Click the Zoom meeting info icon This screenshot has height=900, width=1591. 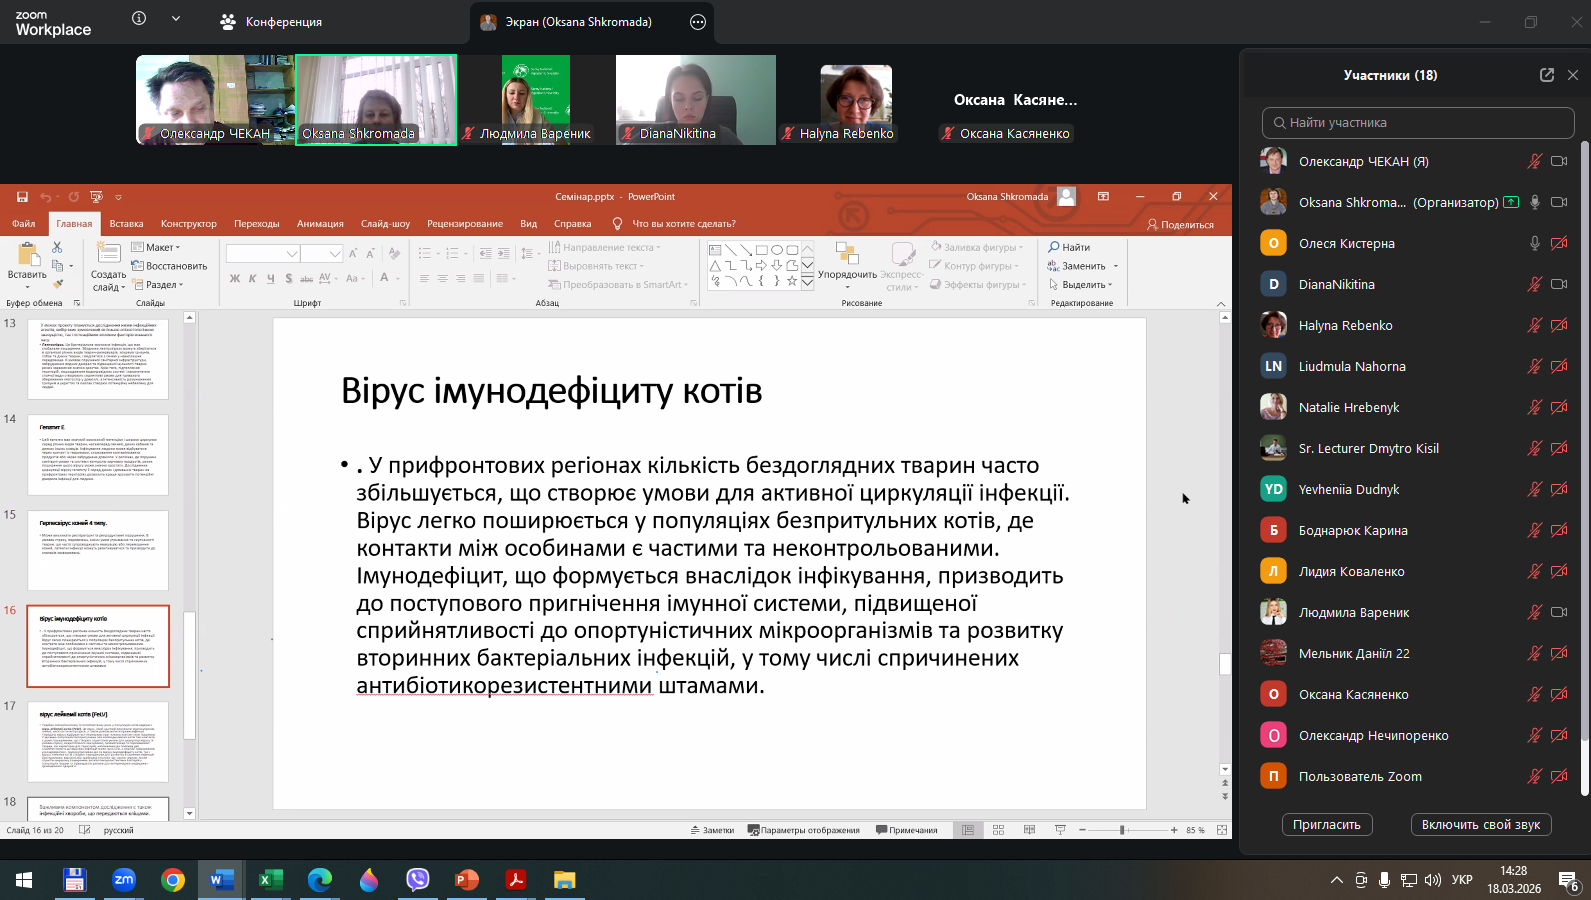click(x=139, y=19)
